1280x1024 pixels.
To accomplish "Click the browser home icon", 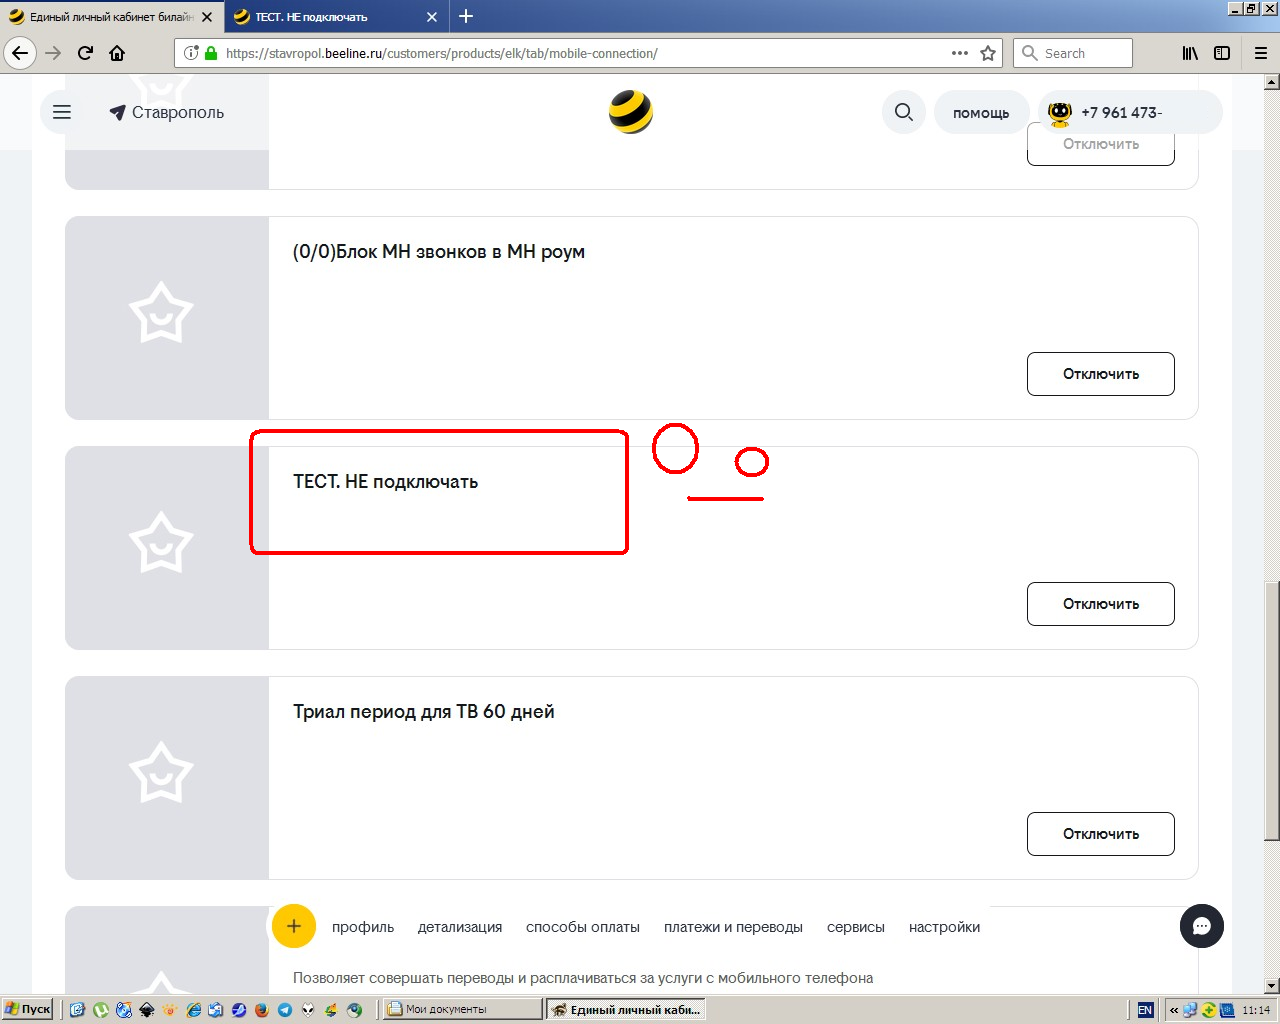I will click(117, 53).
